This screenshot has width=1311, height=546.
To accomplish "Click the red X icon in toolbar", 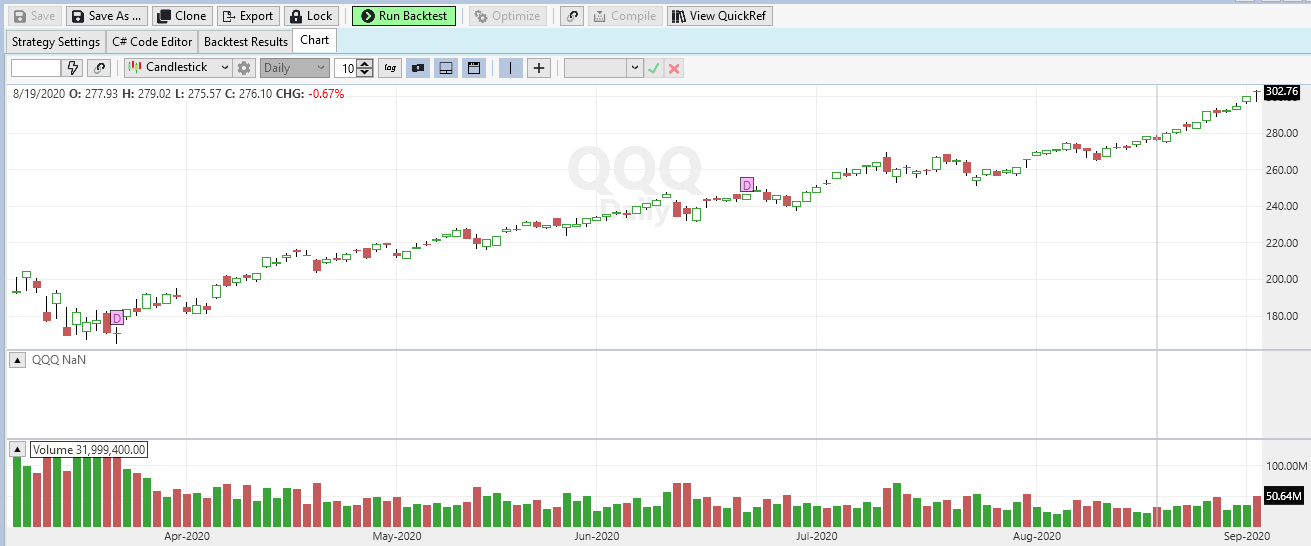I will [x=675, y=68].
